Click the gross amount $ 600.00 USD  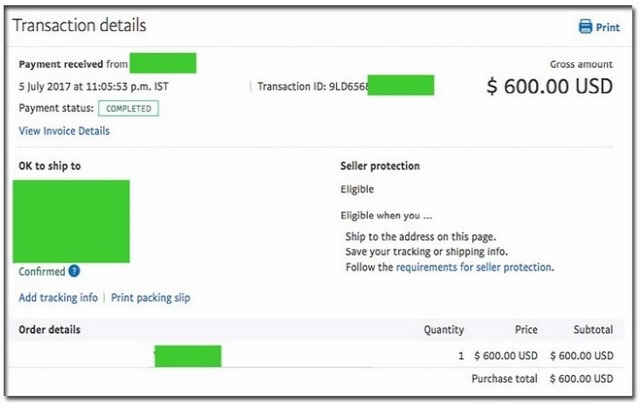click(549, 87)
